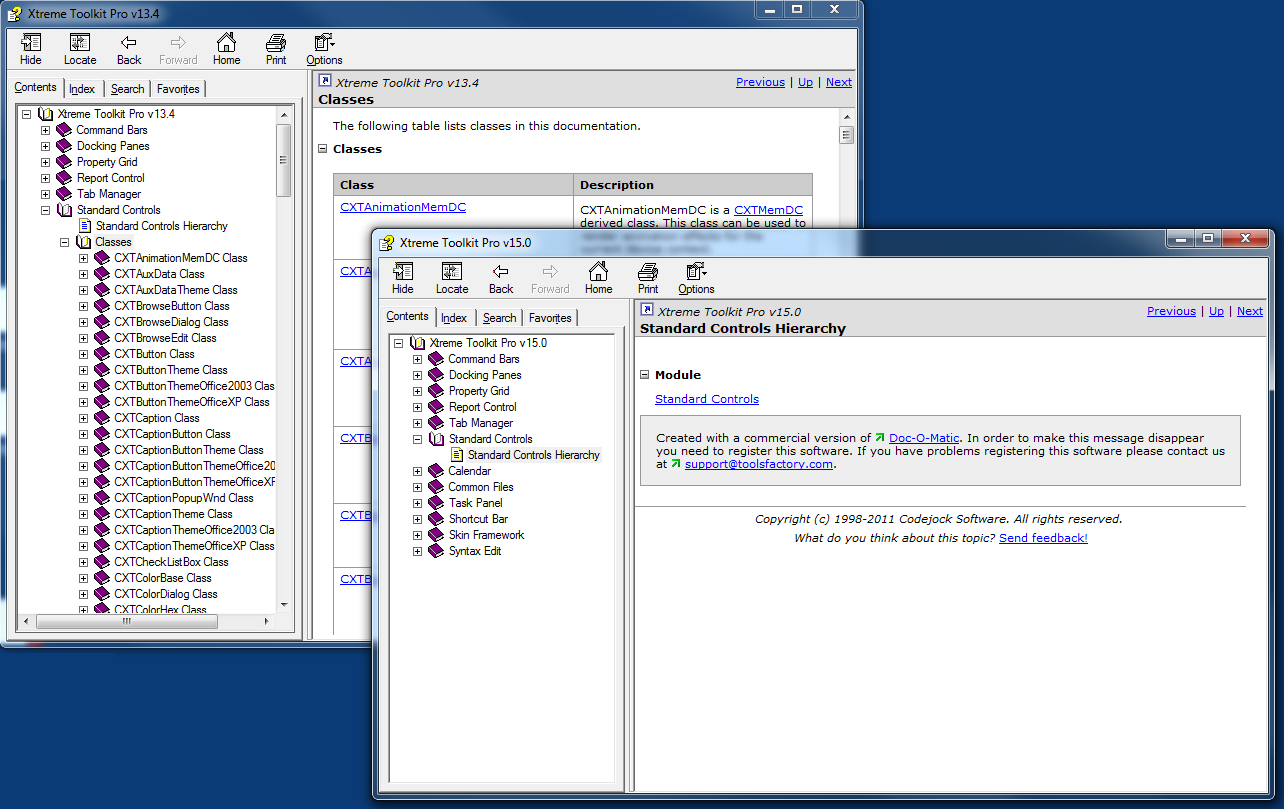This screenshot has width=1284, height=809.
Task: Expand Command Bars node in v13.4 tree
Action: click(45, 130)
